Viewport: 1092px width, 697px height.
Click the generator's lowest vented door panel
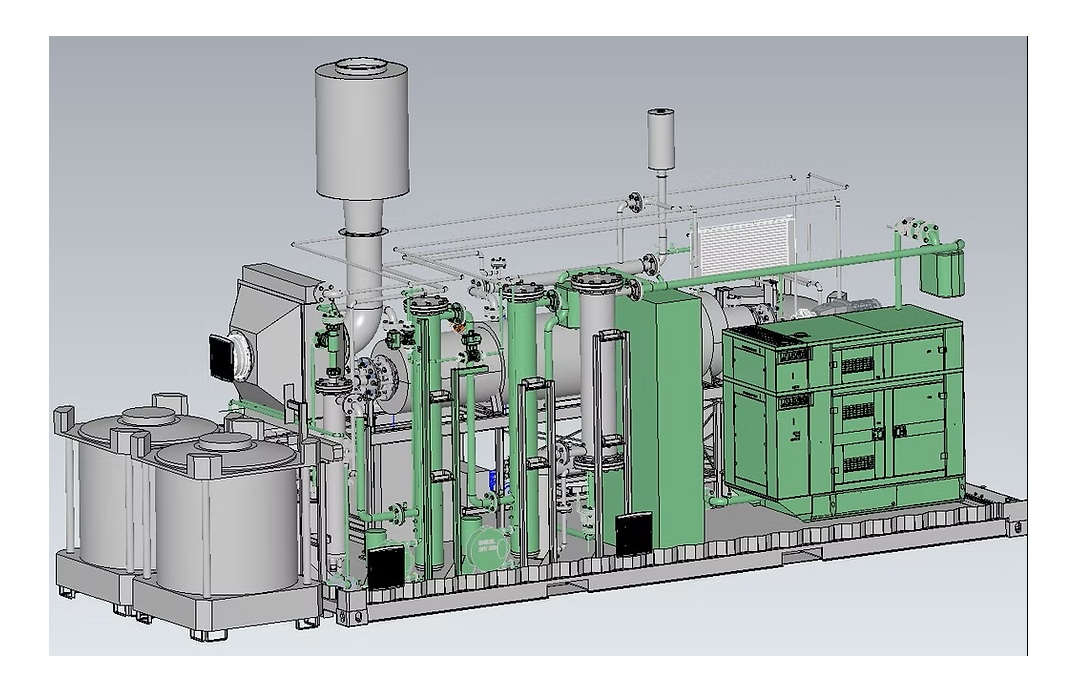tap(858, 463)
